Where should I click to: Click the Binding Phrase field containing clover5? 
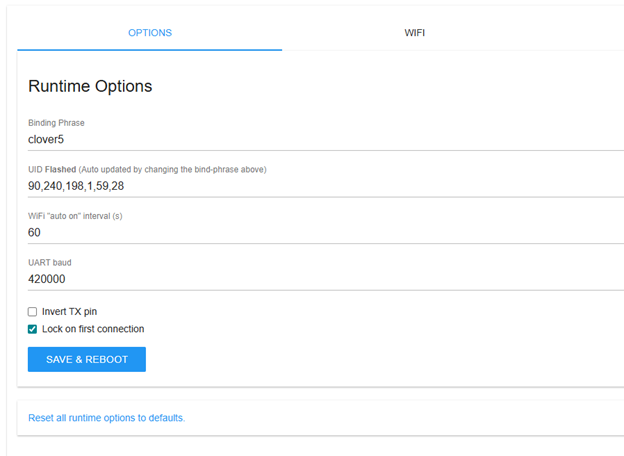[x=300, y=139]
